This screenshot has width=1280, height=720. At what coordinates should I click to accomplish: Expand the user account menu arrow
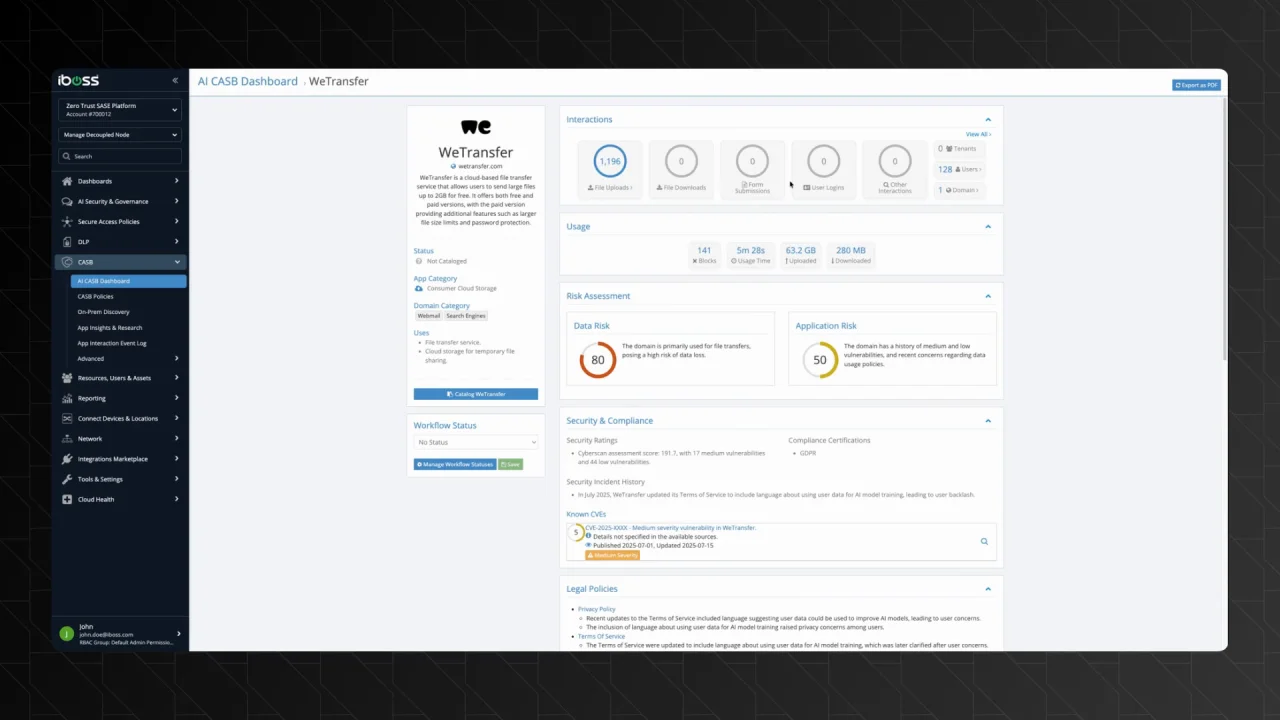(179, 634)
